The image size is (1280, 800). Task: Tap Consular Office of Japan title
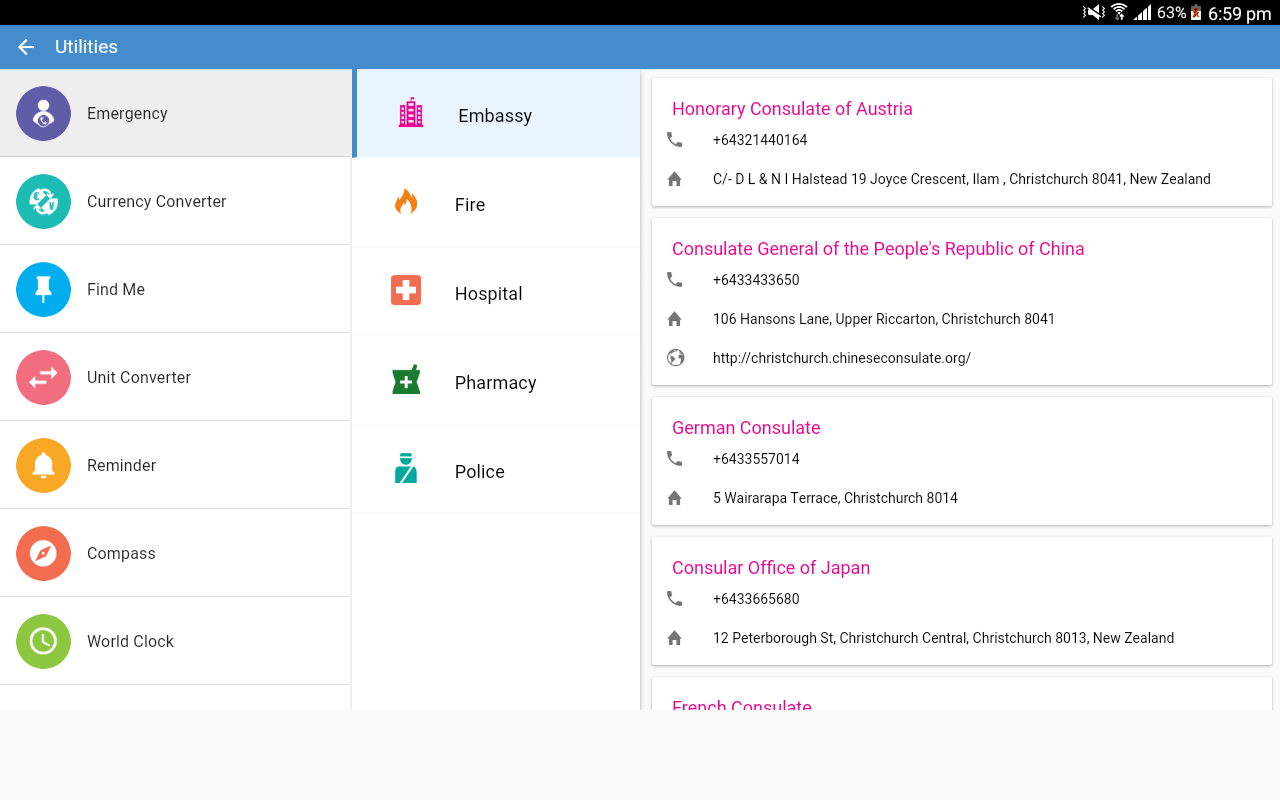(x=771, y=568)
